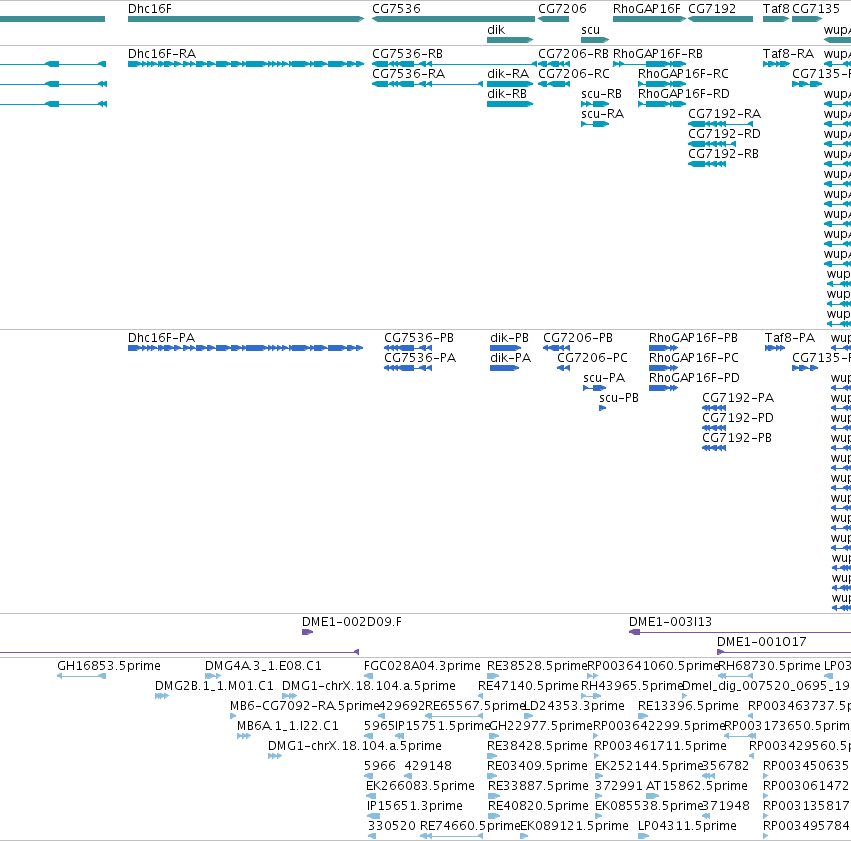Select the IP15651.3prime EST label
This screenshot has height=841, width=851.
(x=415, y=806)
